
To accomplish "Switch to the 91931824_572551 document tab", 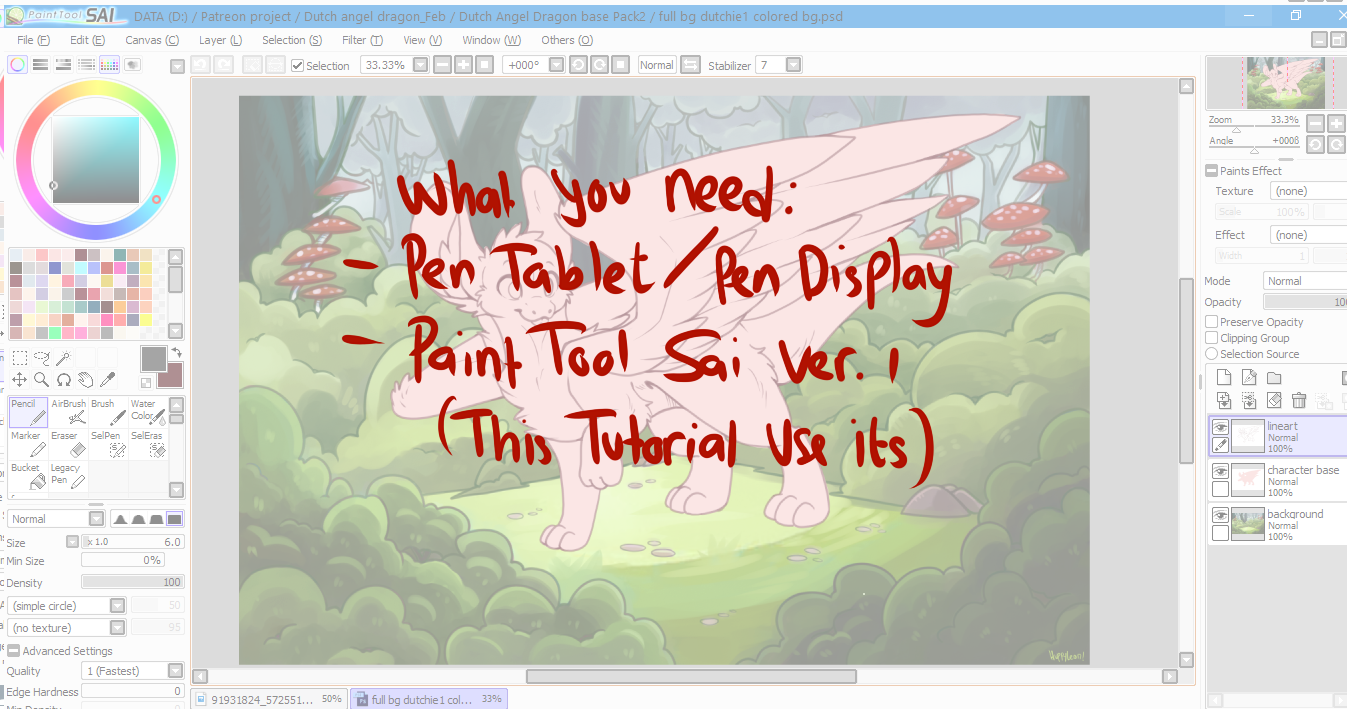I will [x=269, y=699].
